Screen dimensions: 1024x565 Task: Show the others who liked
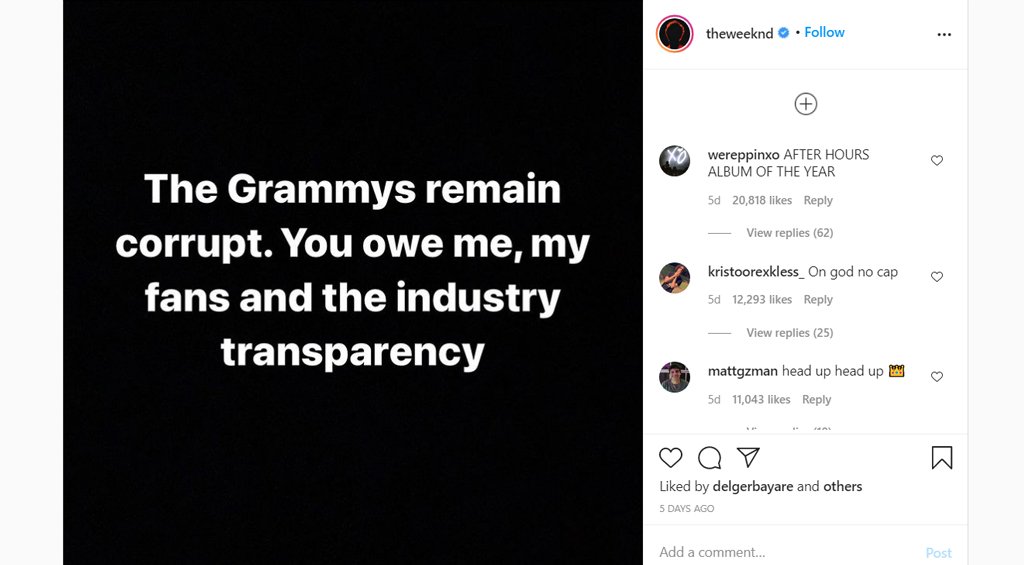[x=842, y=487]
